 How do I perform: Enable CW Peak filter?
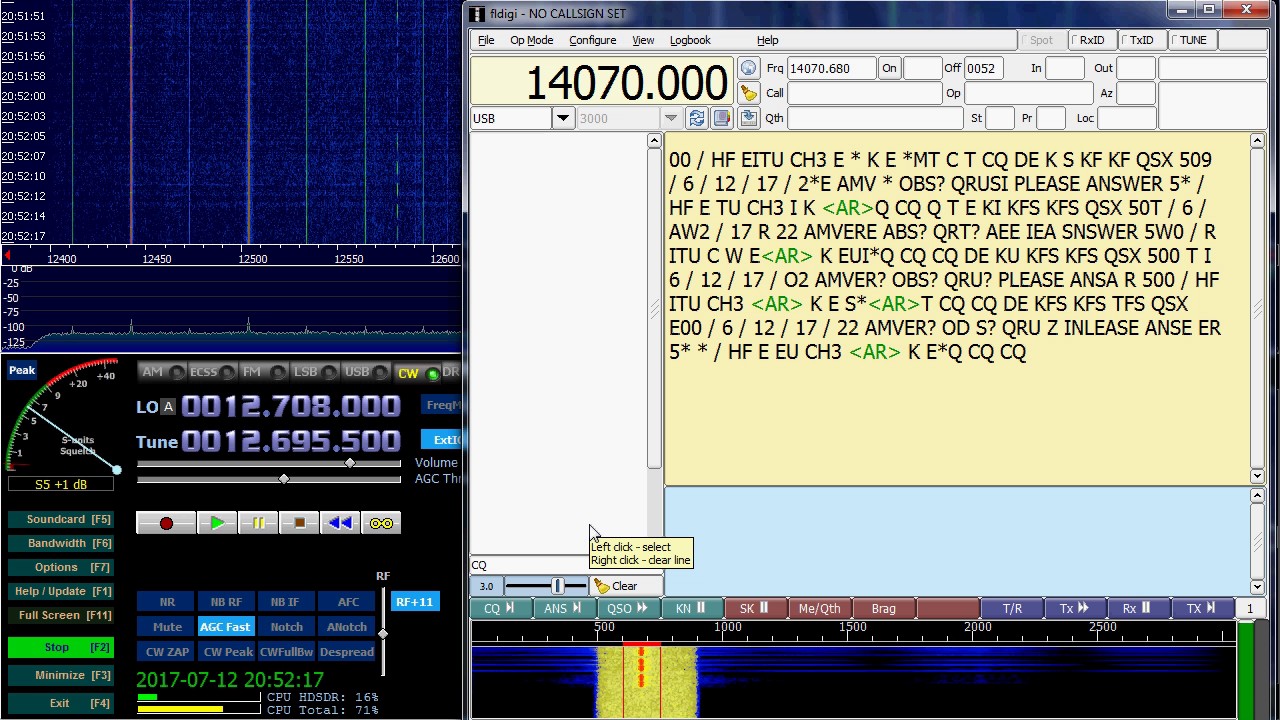click(228, 652)
